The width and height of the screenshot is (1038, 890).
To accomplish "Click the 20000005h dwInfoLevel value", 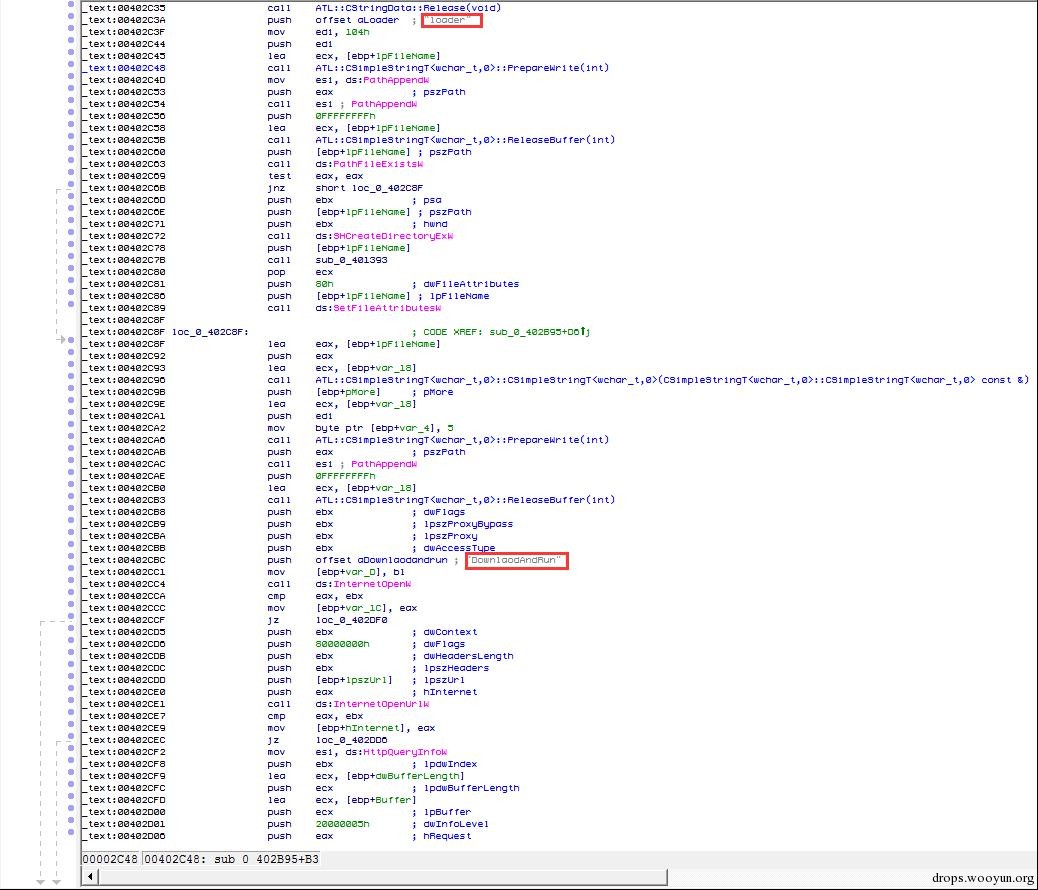I will pyautogui.click(x=342, y=824).
